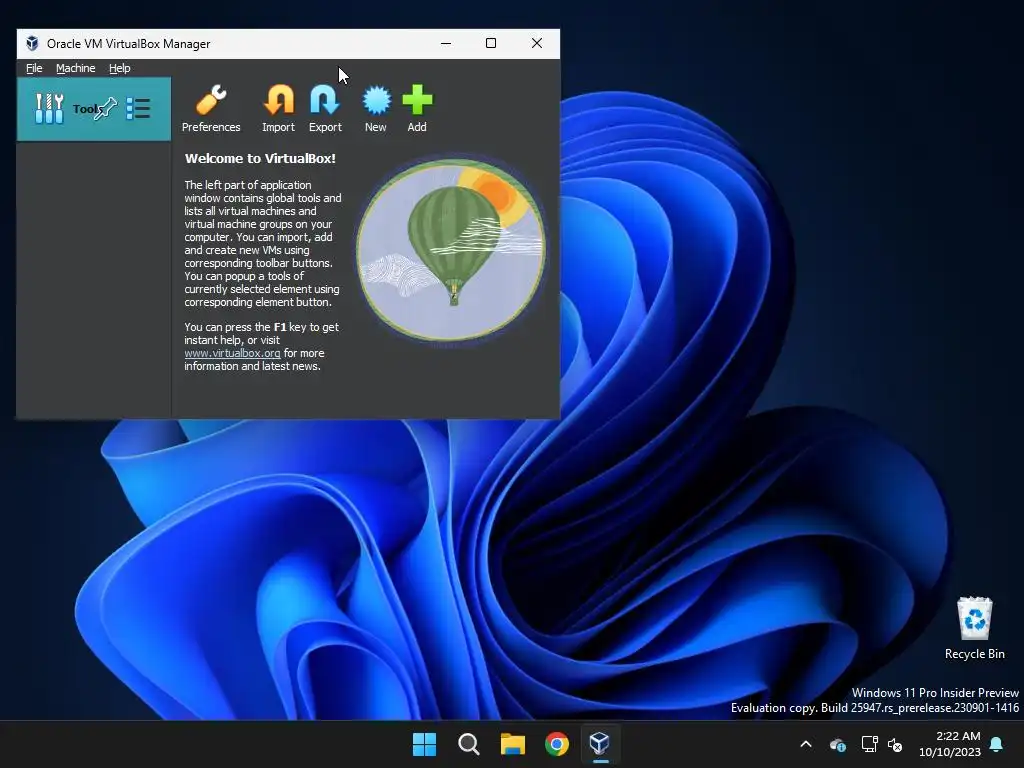The height and width of the screenshot is (768, 1024).
Task: Open the Machine menu
Action: pyautogui.click(x=76, y=68)
